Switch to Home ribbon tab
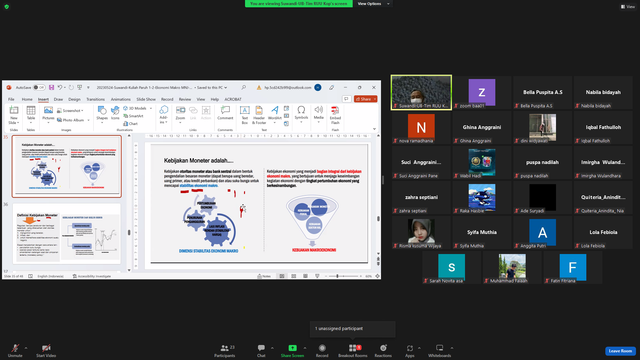The image size is (640, 360). (x=27, y=99)
